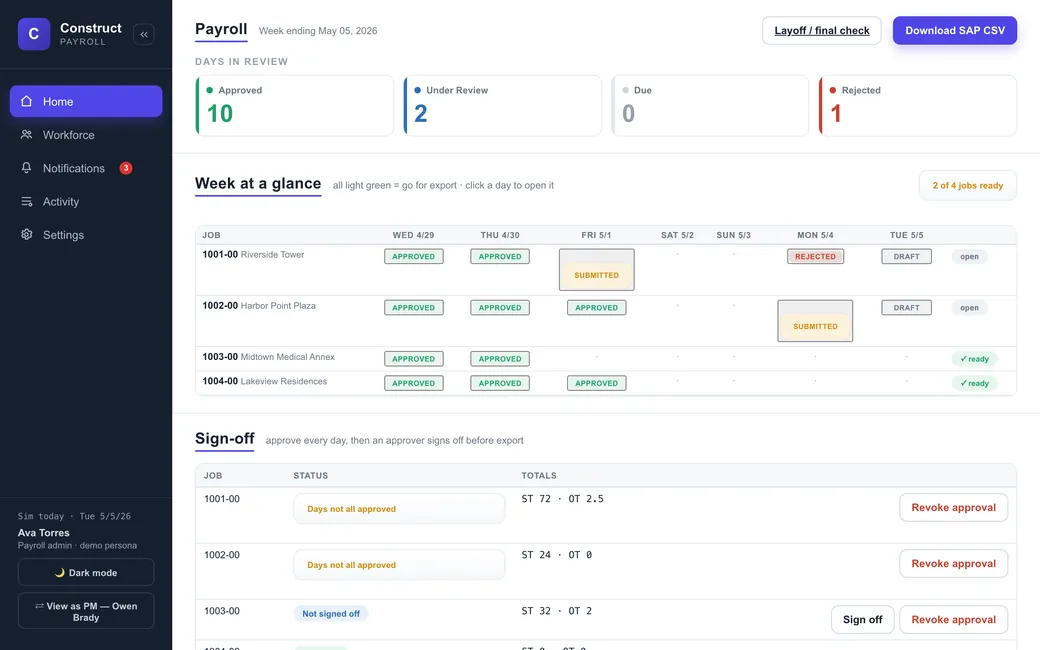This screenshot has width=1040, height=650.
Task: Open Harbor Point Plaza WED 4/29 approved day
Action: 414,308
